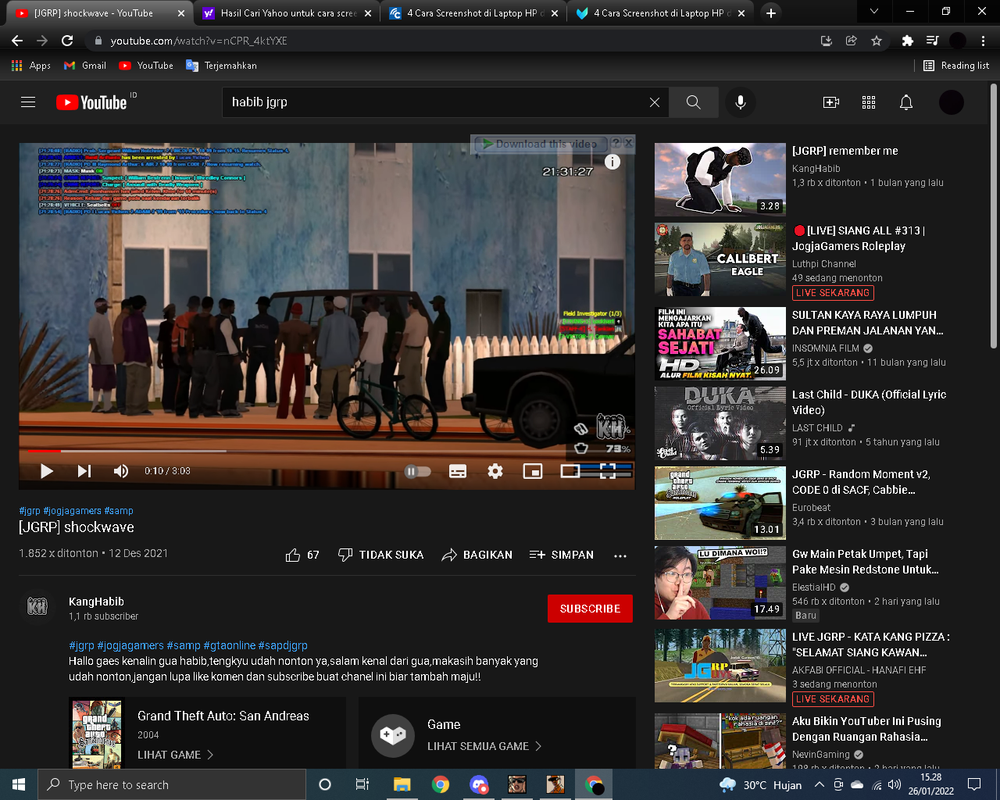Open the player settings gear
The height and width of the screenshot is (800, 1000).
point(495,471)
